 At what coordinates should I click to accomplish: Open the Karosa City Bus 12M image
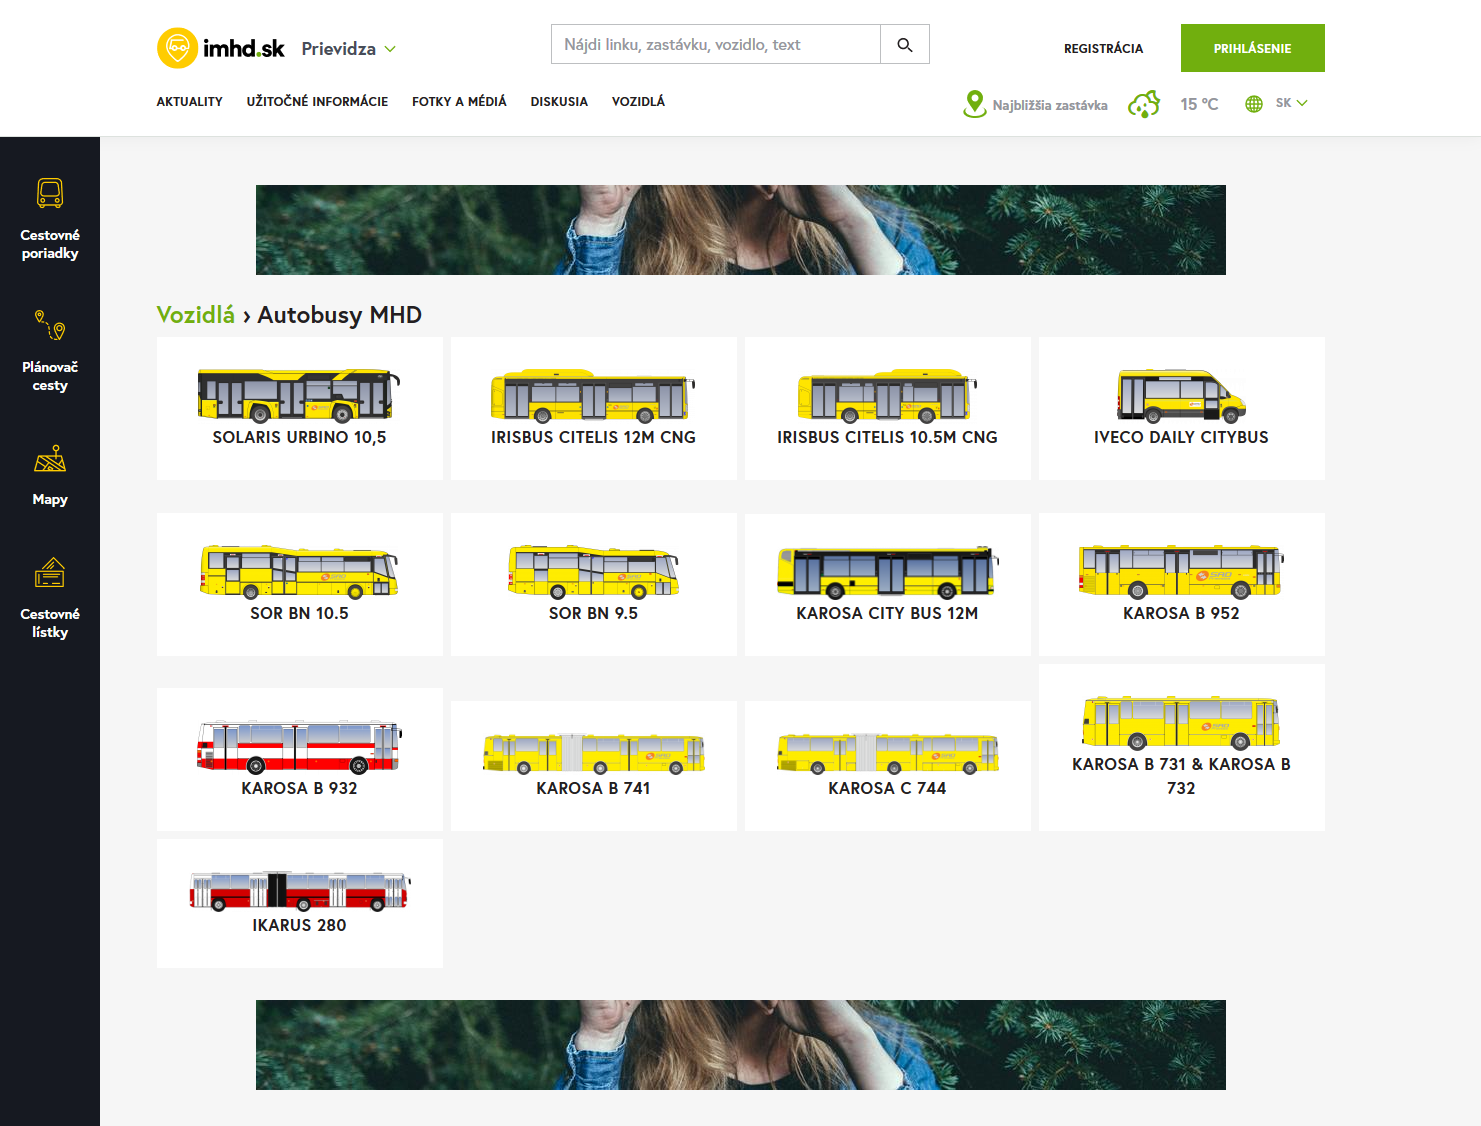tap(887, 571)
